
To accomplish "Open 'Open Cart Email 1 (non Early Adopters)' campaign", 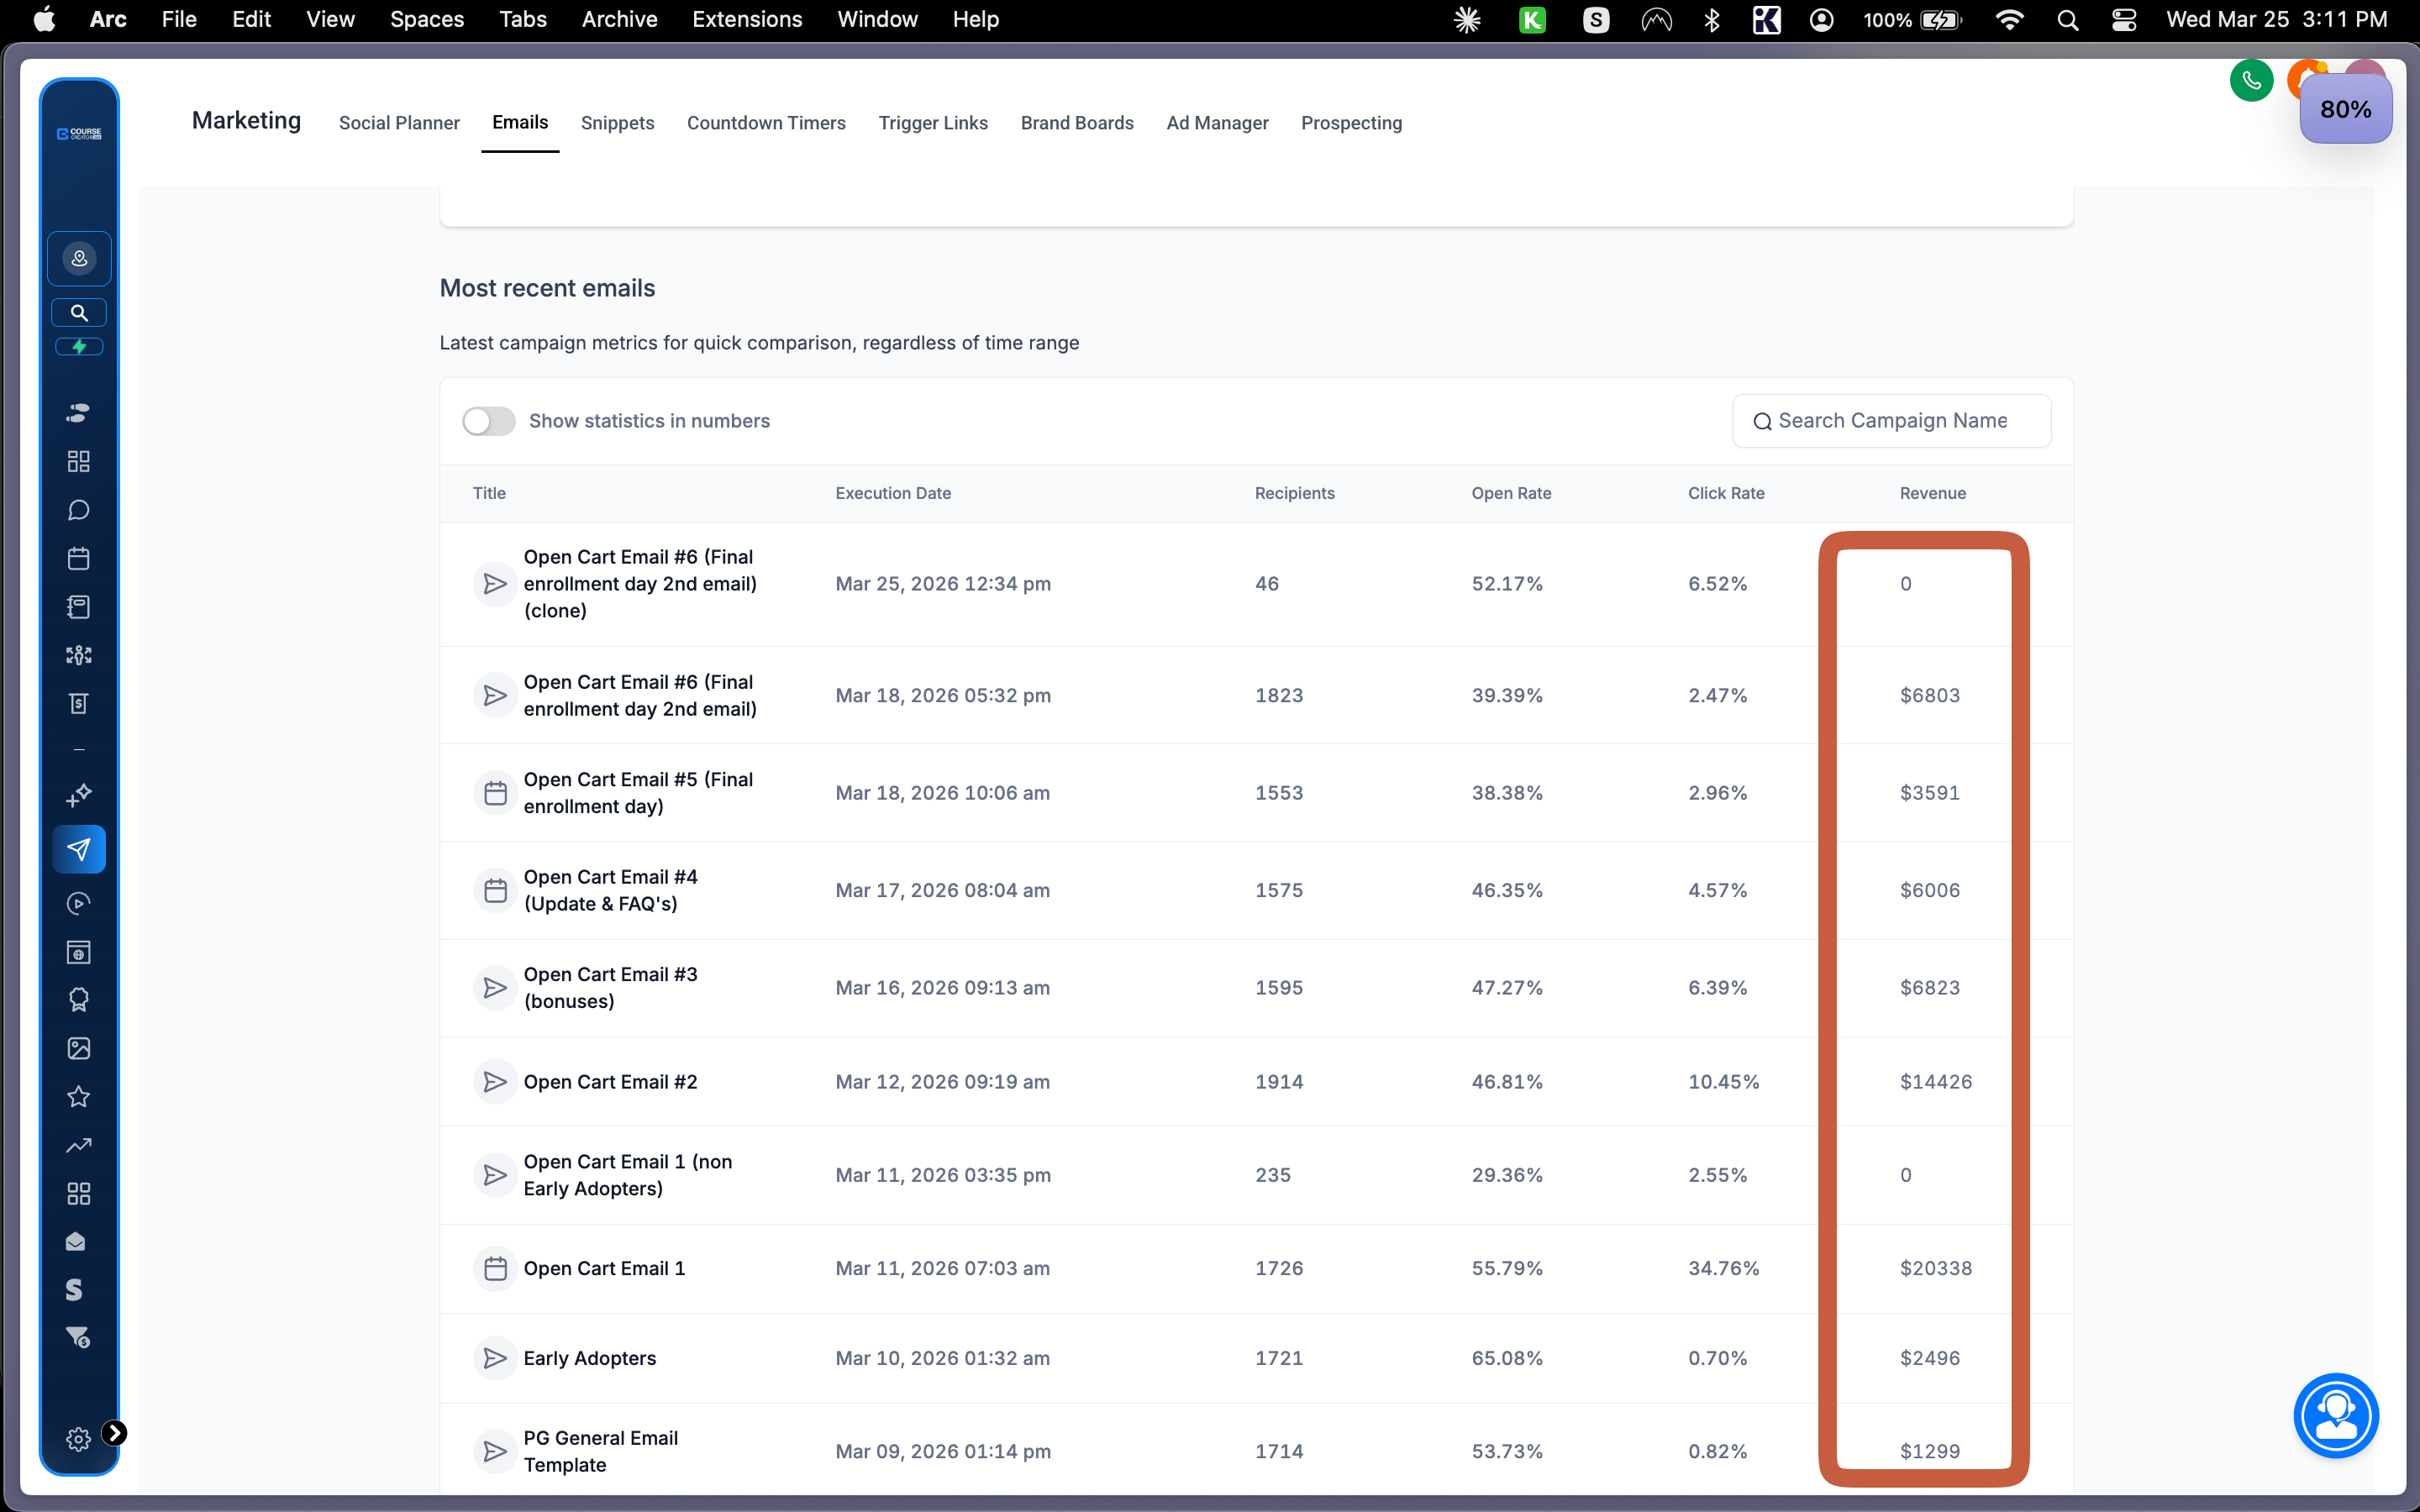I will [627, 1175].
